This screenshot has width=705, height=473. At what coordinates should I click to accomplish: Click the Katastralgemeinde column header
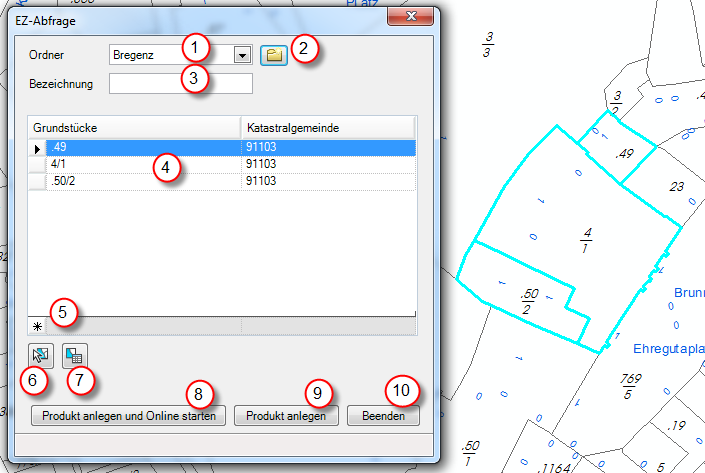327,128
